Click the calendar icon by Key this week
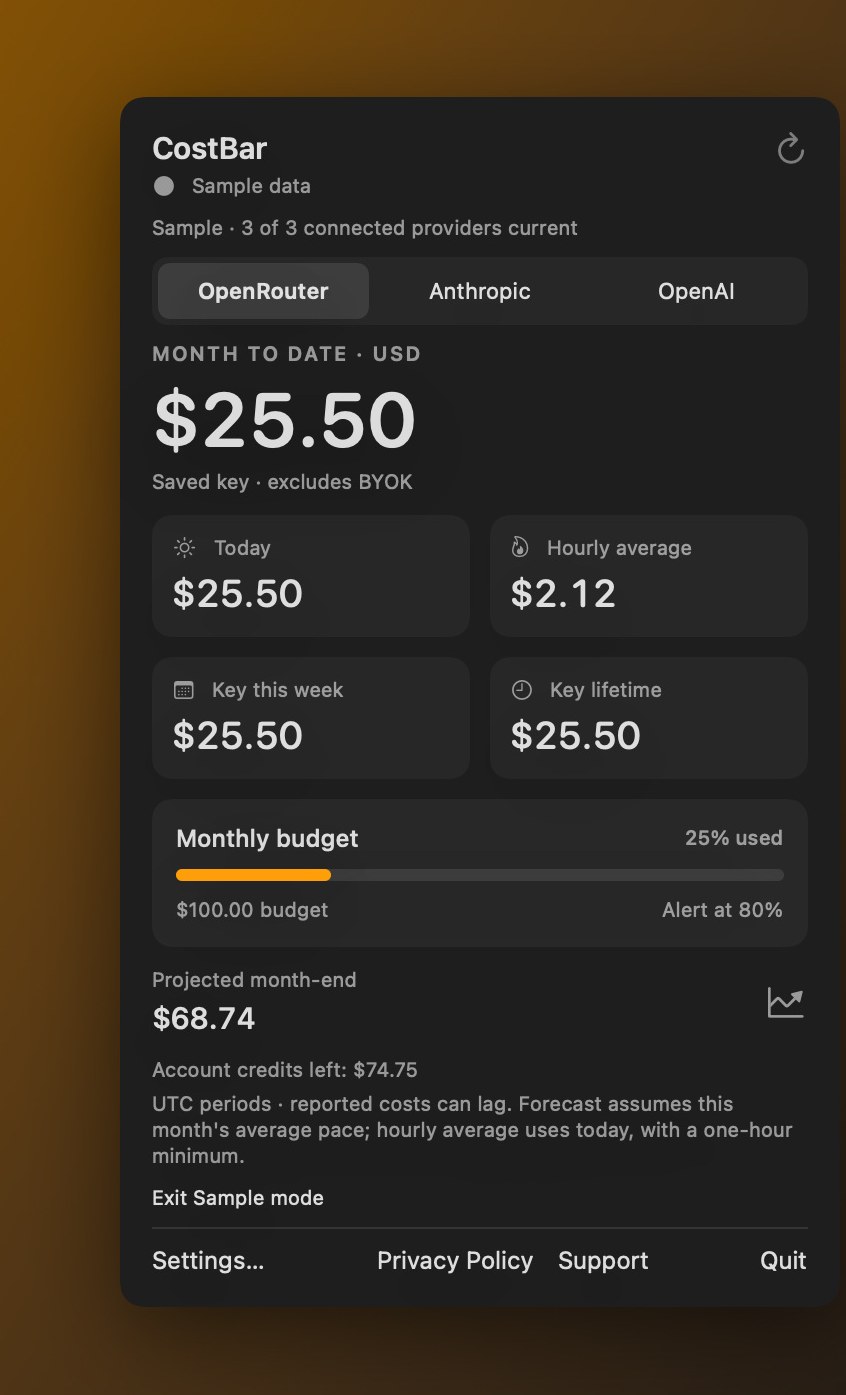Viewport: 846px width, 1395px height. [x=184, y=690]
